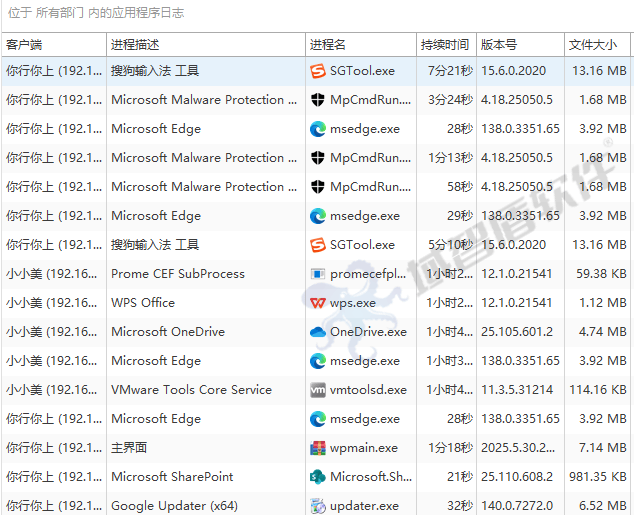The height and width of the screenshot is (515, 634).
Task: Select the duration cell 3分24秒
Action: click(x=450, y=100)
